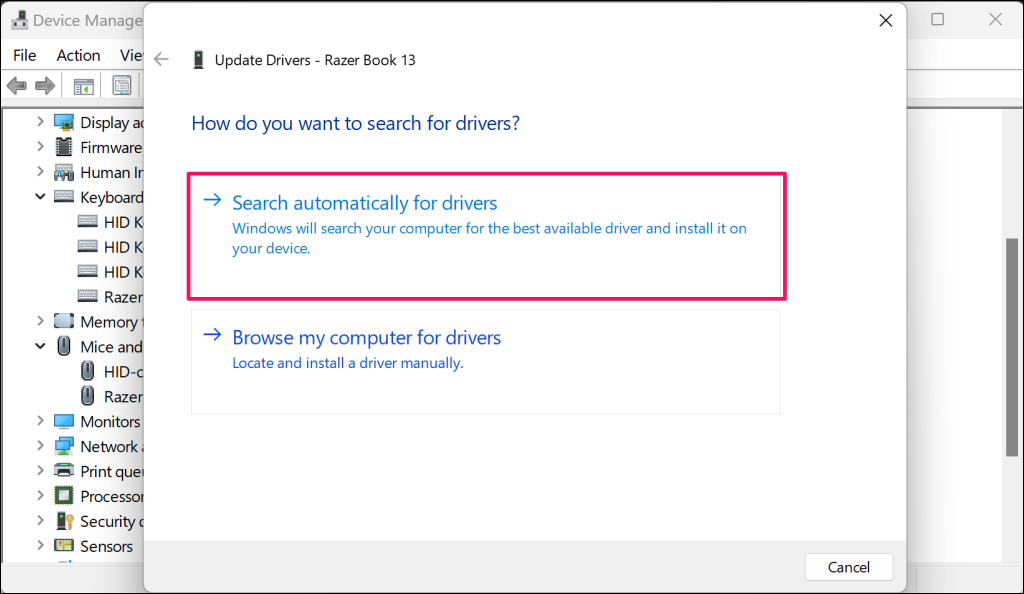This screenshot has height=594, width=1024.
Task: Go back using the dialog's back arrow
Action: (x=162, y=60)
